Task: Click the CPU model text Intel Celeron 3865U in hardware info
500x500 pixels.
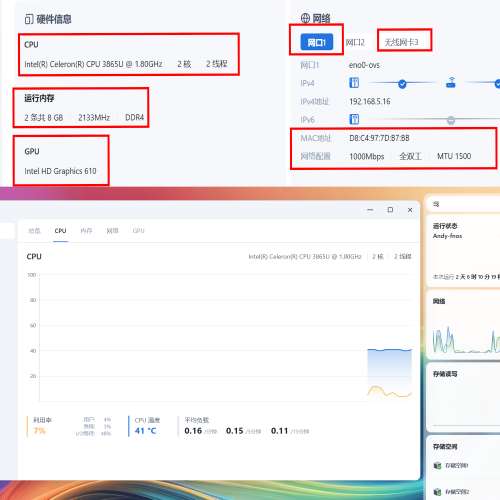Action: 93,64
